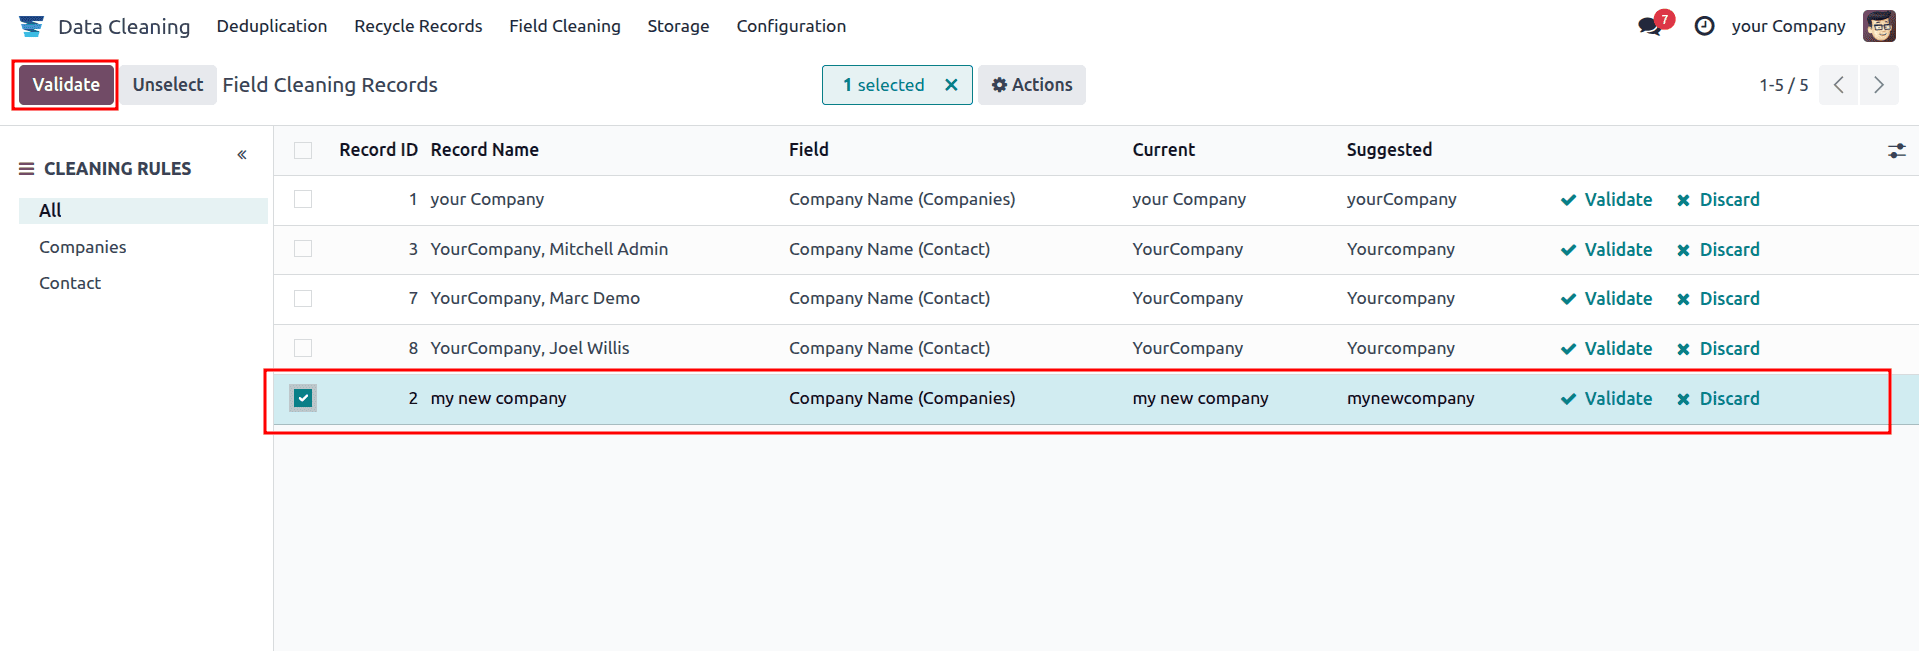
Task: Open optional columns adjust icon
Action: coord(1896,151)
